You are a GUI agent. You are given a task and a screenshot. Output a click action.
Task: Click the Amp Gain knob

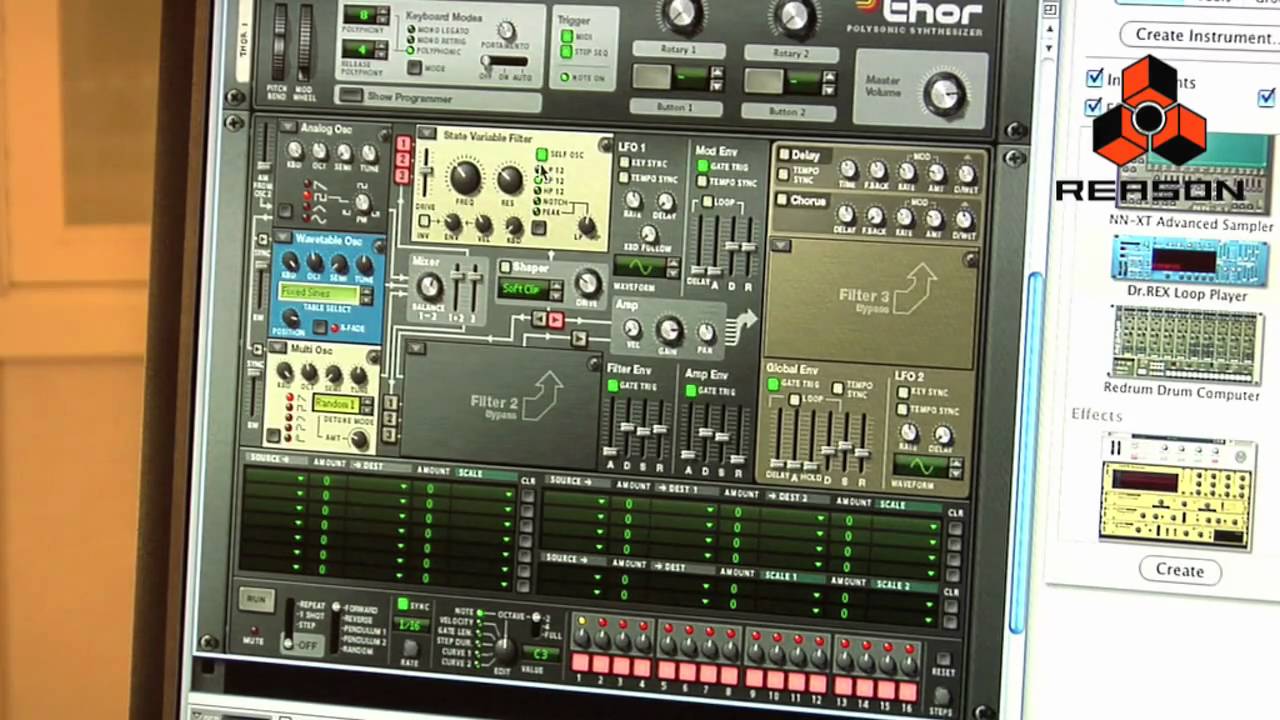point(669,330)
